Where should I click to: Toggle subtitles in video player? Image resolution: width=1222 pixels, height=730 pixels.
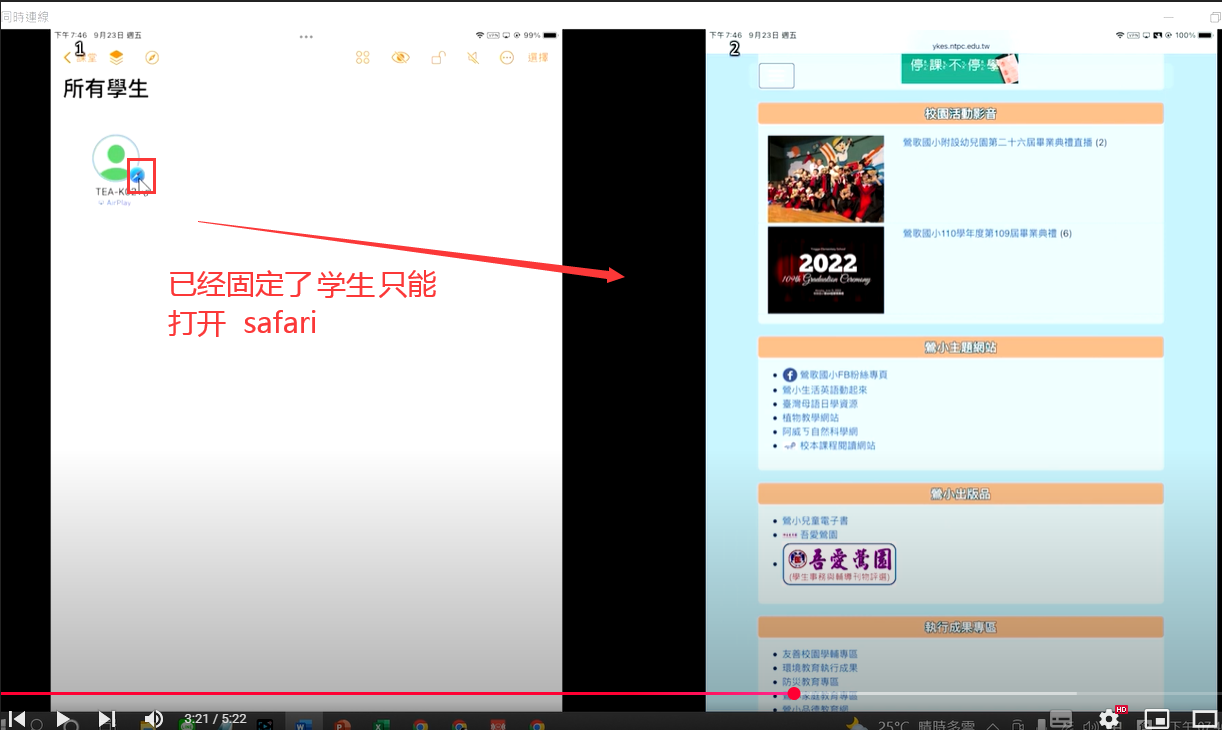1062,719
